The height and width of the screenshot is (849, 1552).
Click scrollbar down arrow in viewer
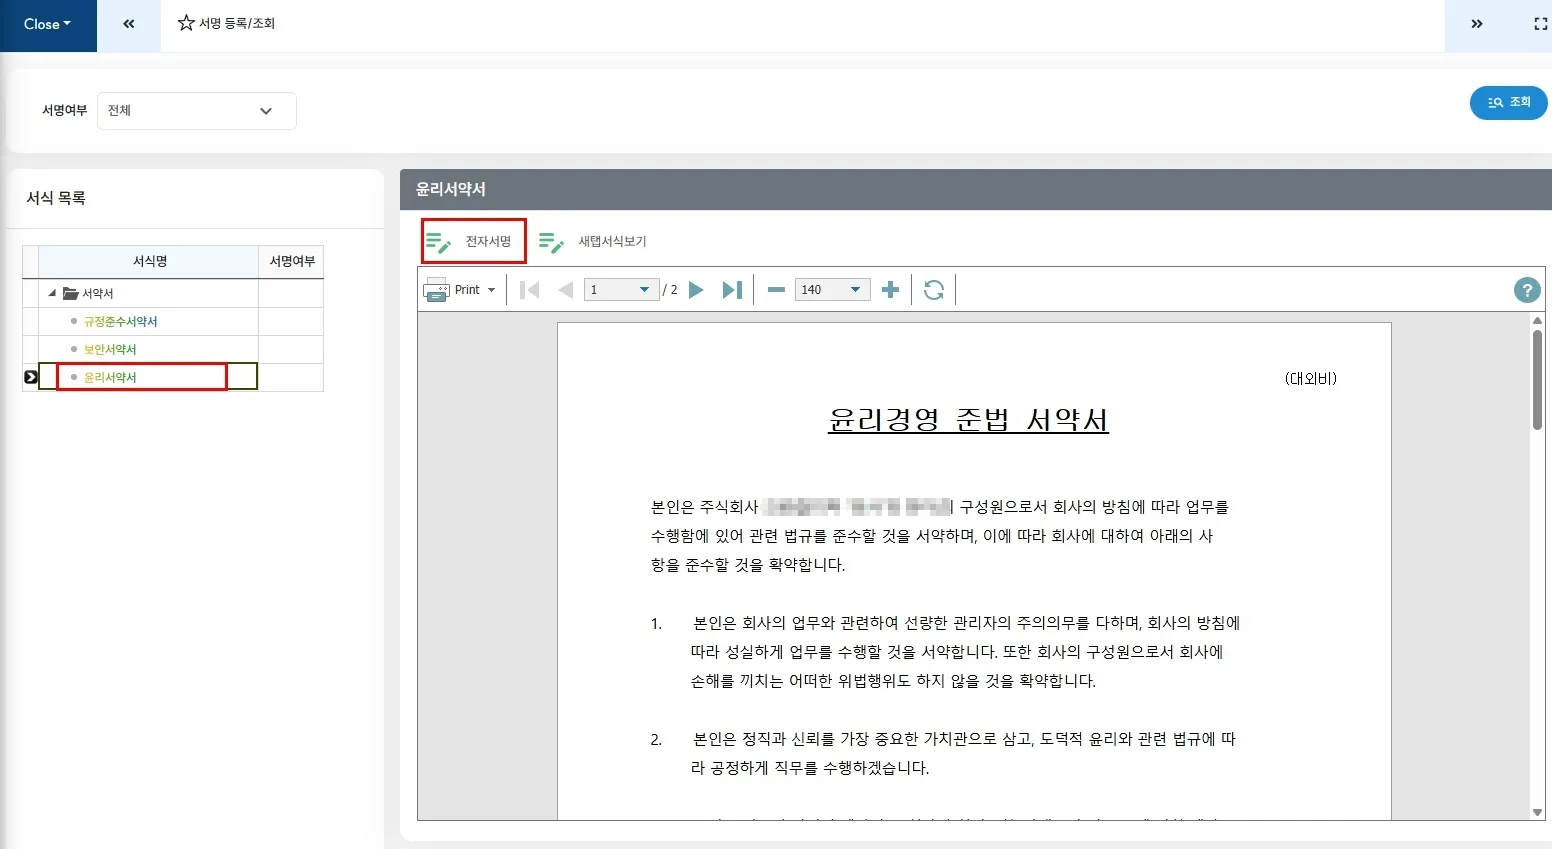(1537, 813)
